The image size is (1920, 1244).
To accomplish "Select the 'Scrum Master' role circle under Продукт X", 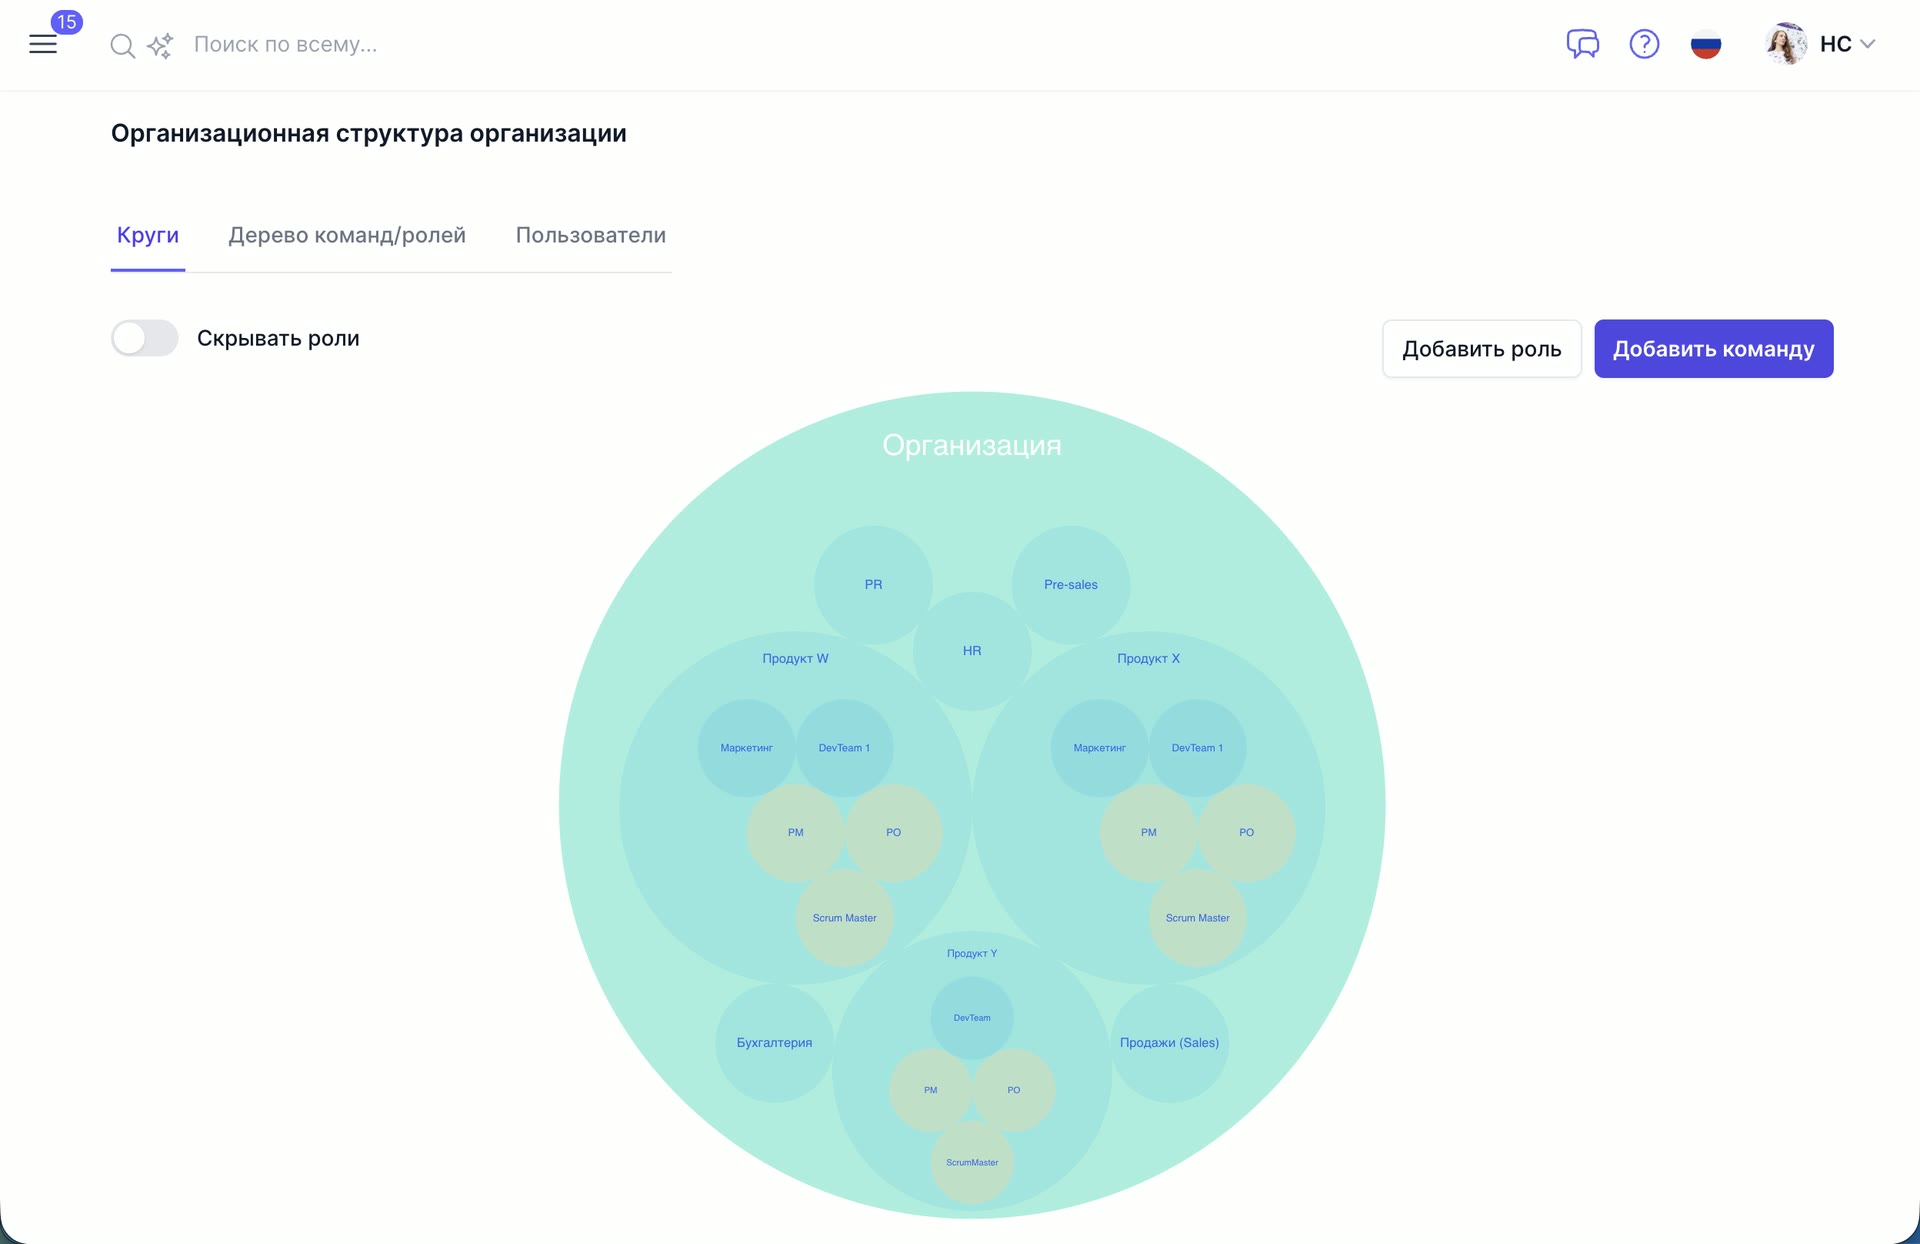I will [1197, 917].
